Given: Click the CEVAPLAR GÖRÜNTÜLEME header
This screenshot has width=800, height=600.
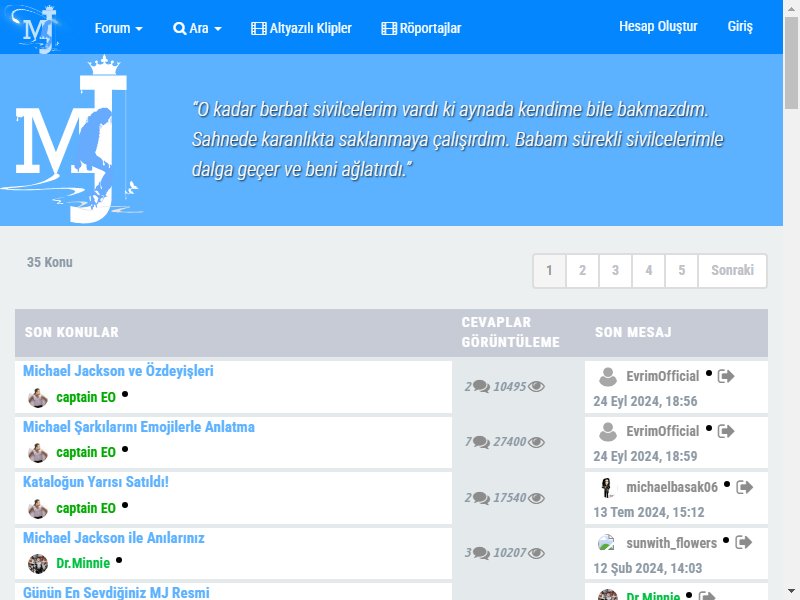Looking at the screenshot, I should pyautogui.click(x=510, y=332).
